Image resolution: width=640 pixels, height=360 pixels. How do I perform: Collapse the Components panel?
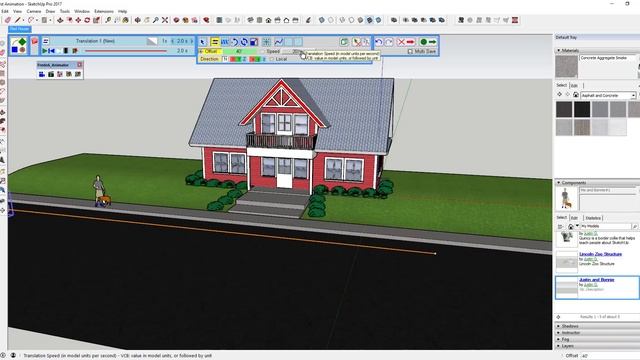pyautogui.click(x=559, y=182)
